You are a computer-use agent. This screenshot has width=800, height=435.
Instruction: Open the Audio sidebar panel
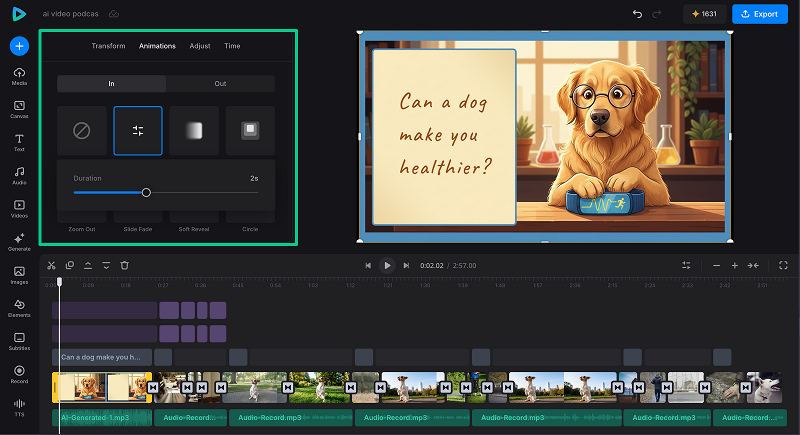[19, 175]
